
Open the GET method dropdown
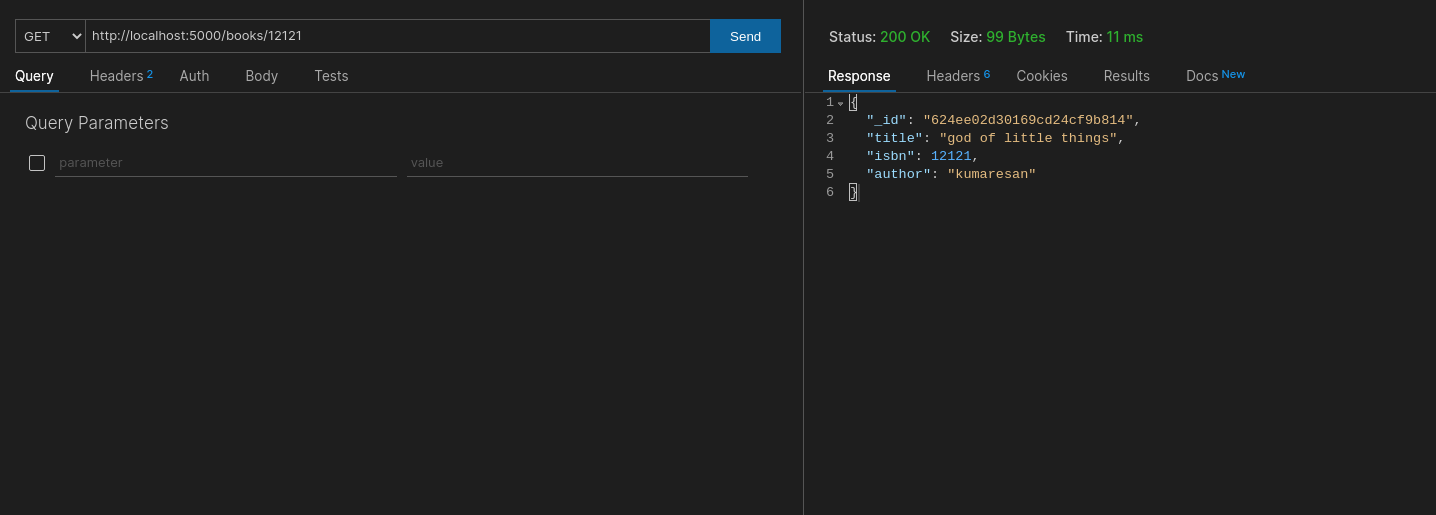click(50, 36)
